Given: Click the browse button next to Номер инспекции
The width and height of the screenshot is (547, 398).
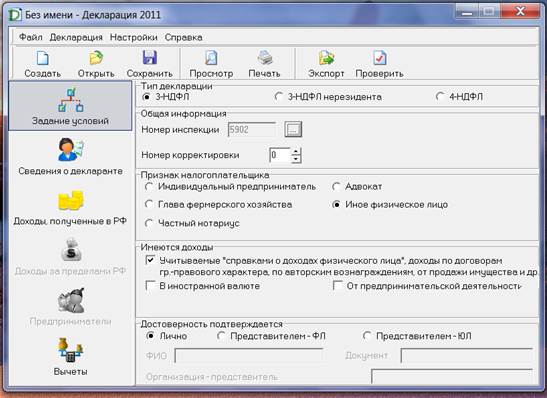Looking at the screenshot, I should [293, 130].
